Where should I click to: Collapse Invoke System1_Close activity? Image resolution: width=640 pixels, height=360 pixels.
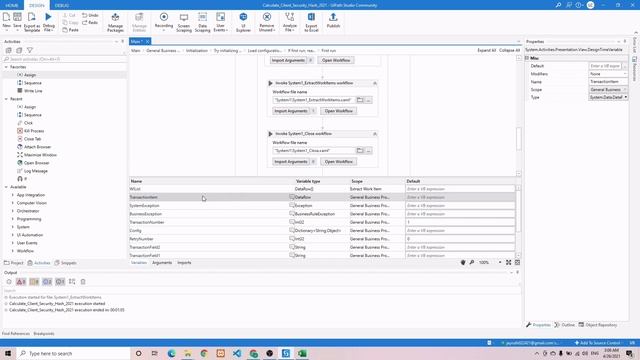(x=375, y=133)
